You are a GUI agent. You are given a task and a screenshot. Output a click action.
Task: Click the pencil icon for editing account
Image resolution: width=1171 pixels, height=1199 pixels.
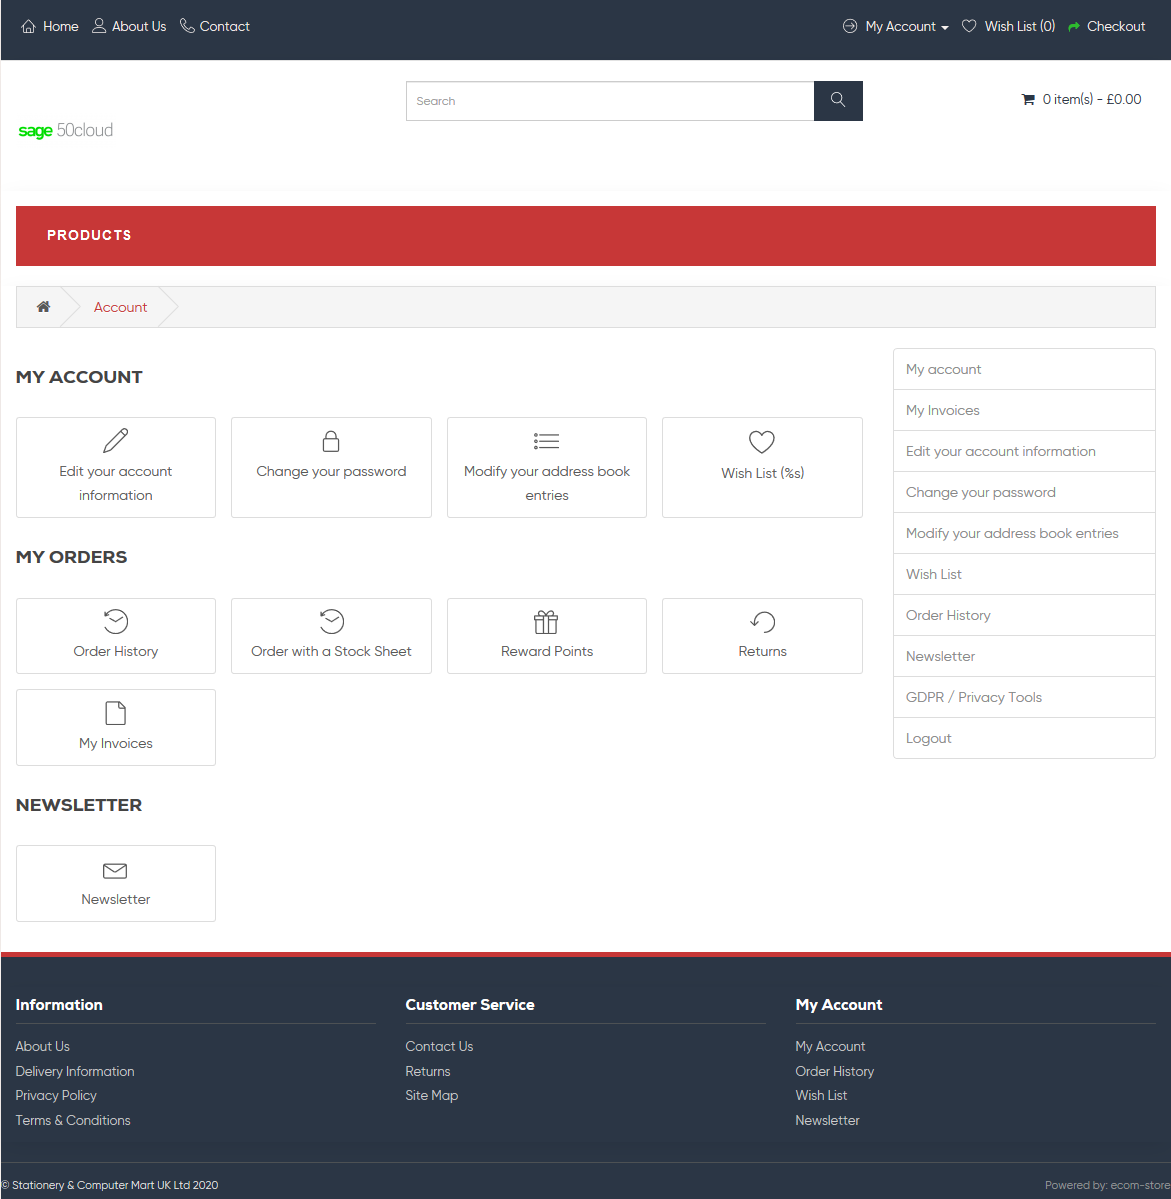pyautogui.click(x=116, y=440)
